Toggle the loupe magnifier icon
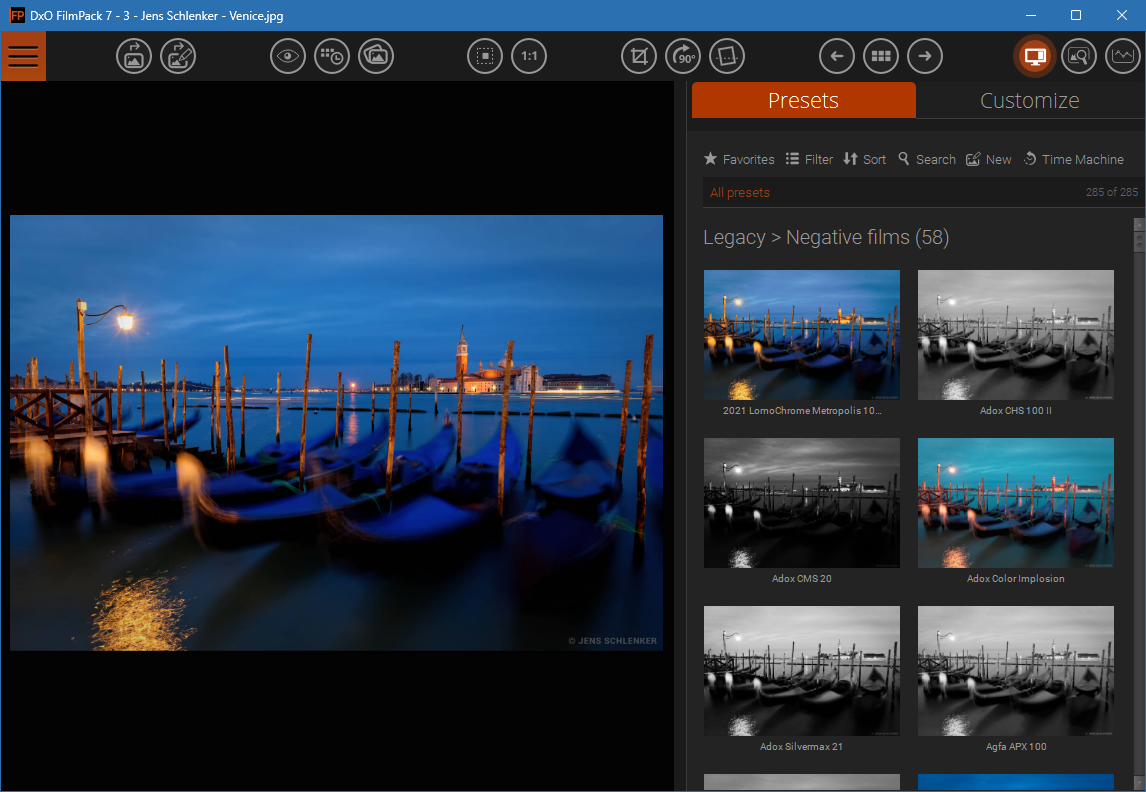The image size is (1146, 792). [1079, 56]
